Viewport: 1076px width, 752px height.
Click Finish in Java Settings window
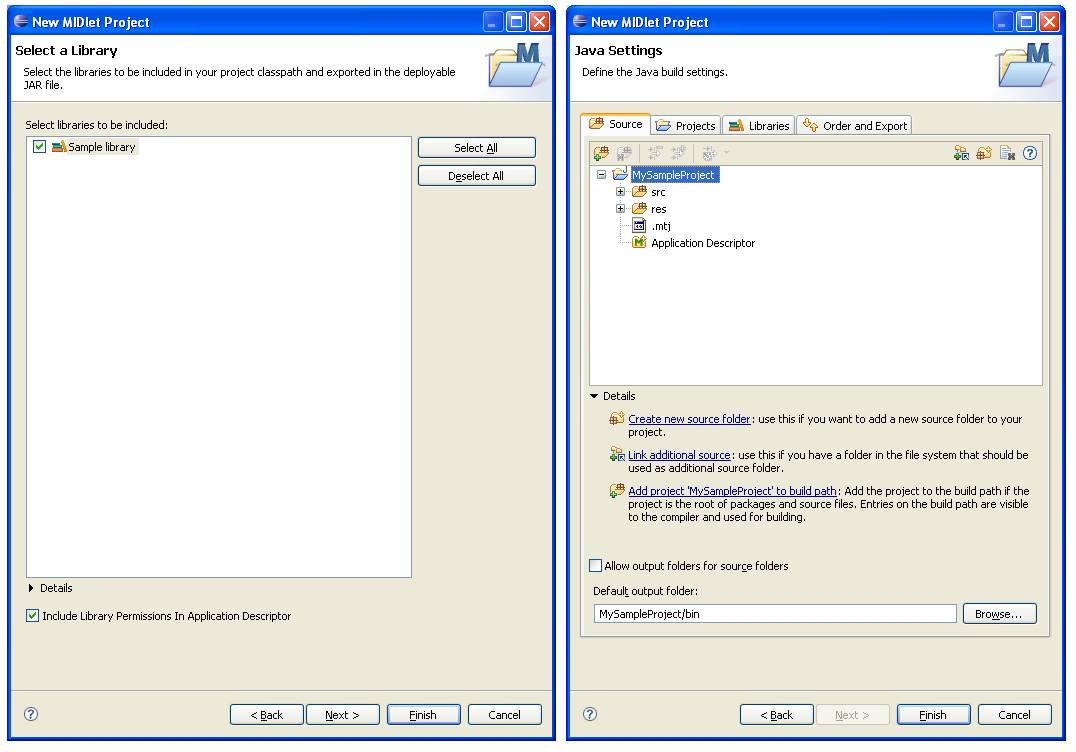(x=933, y=714)
